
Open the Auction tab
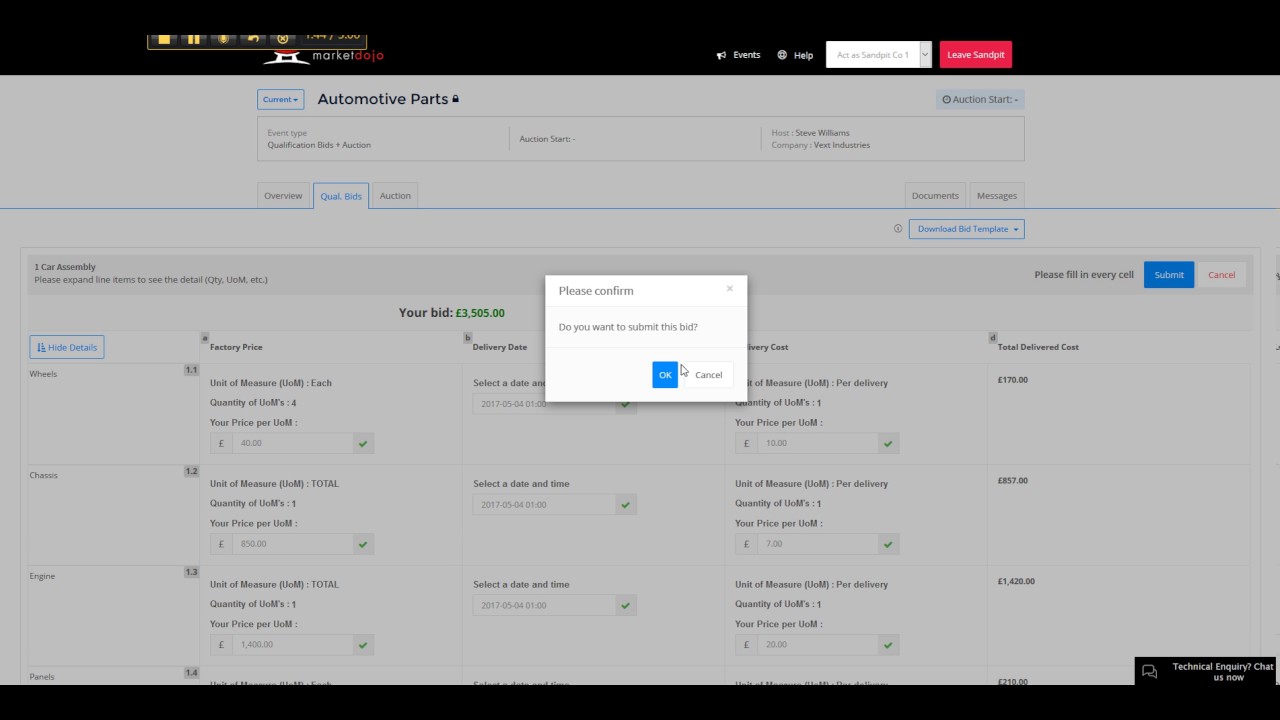395,196
